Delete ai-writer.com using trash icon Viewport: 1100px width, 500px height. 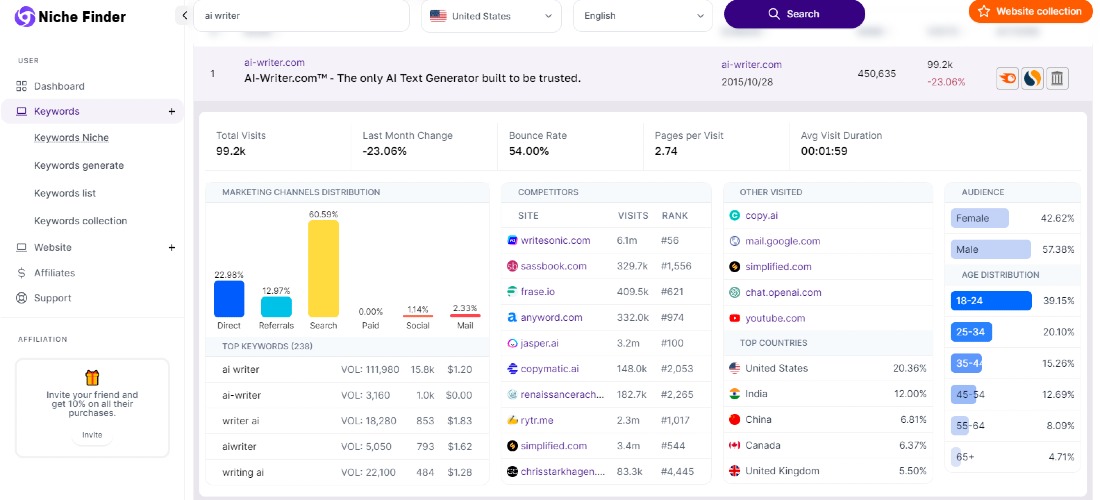click(1057, 79)
